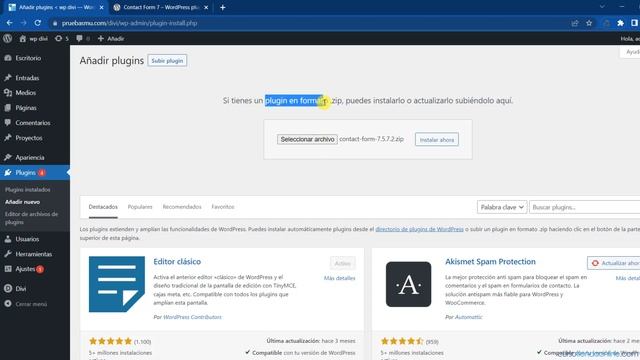Viewport: 640px width, 360px height.
Task: Click Actualizar ahora for Akismet
Action: tap(614, 263)
